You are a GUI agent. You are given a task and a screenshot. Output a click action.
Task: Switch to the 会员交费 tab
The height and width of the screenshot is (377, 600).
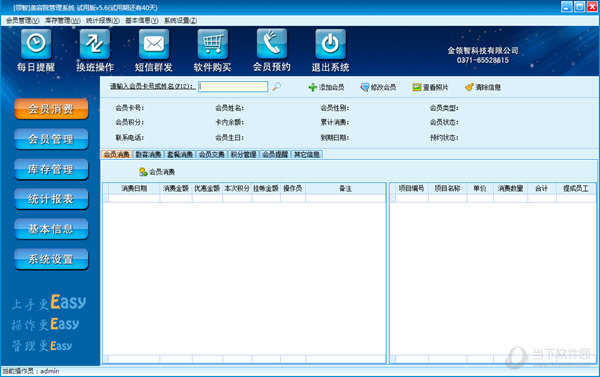point(212,154)
